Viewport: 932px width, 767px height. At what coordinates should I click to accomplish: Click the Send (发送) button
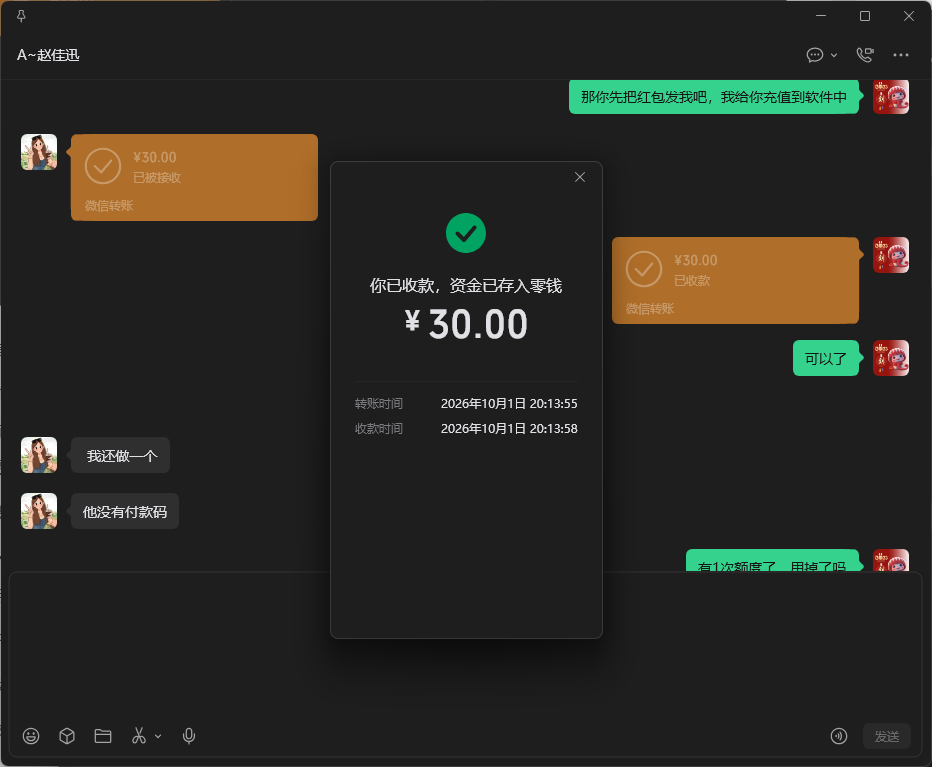pos(886,736)
